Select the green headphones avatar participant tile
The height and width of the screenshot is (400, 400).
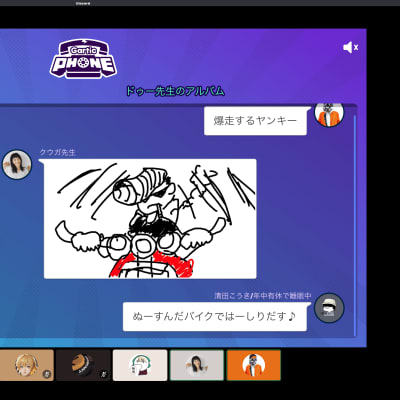click(x=140, y=365)
